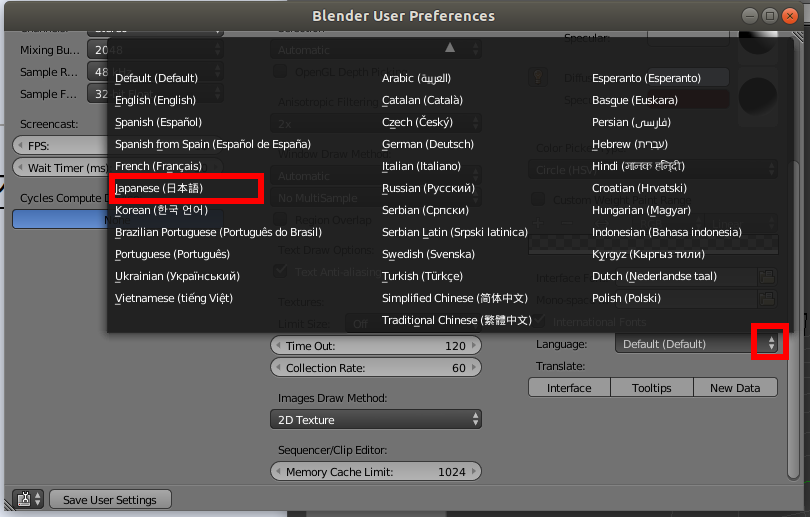The height and width of the screenshot is (517, 810).
Task: Decrease Collection Rate with left arrow
Action: (x=278, y=368)
